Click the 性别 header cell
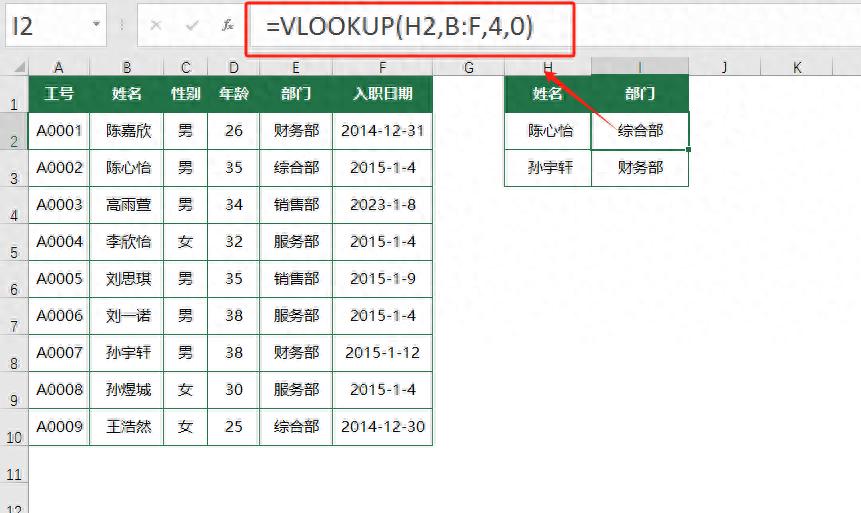Image resolution: width=861 pixels, height=513 pixels. click(x=186, y=94)
